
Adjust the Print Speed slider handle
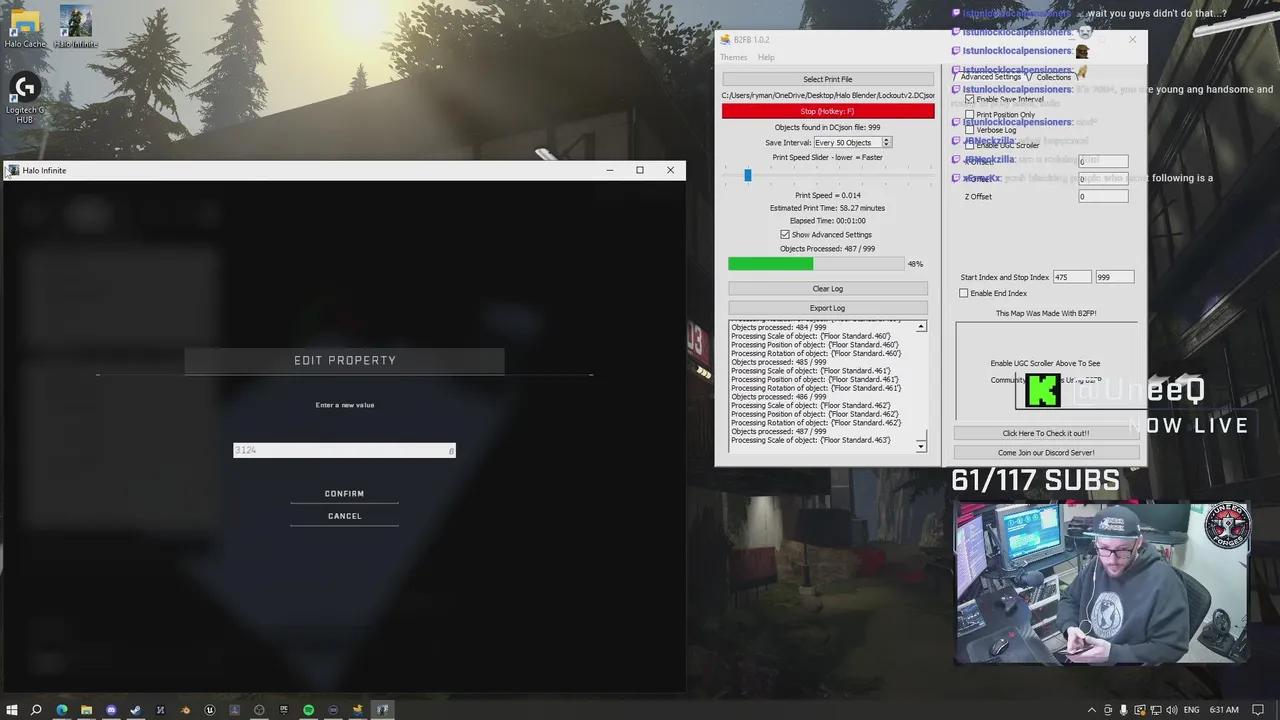coord(747,175)
